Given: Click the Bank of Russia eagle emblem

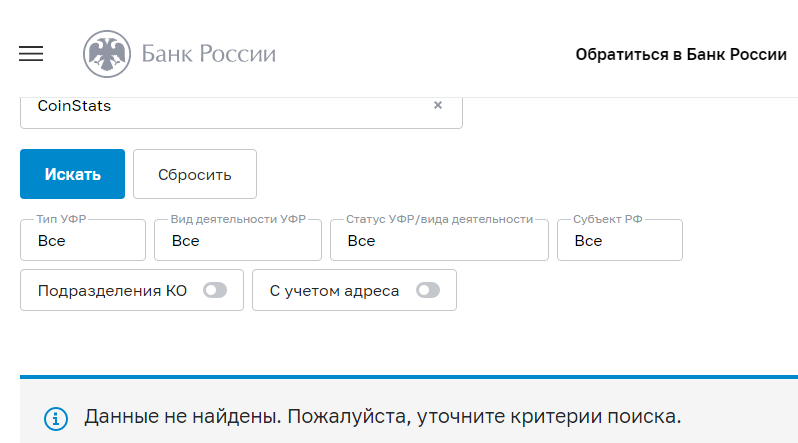Looking at the screenshot, I should point(105,54).
